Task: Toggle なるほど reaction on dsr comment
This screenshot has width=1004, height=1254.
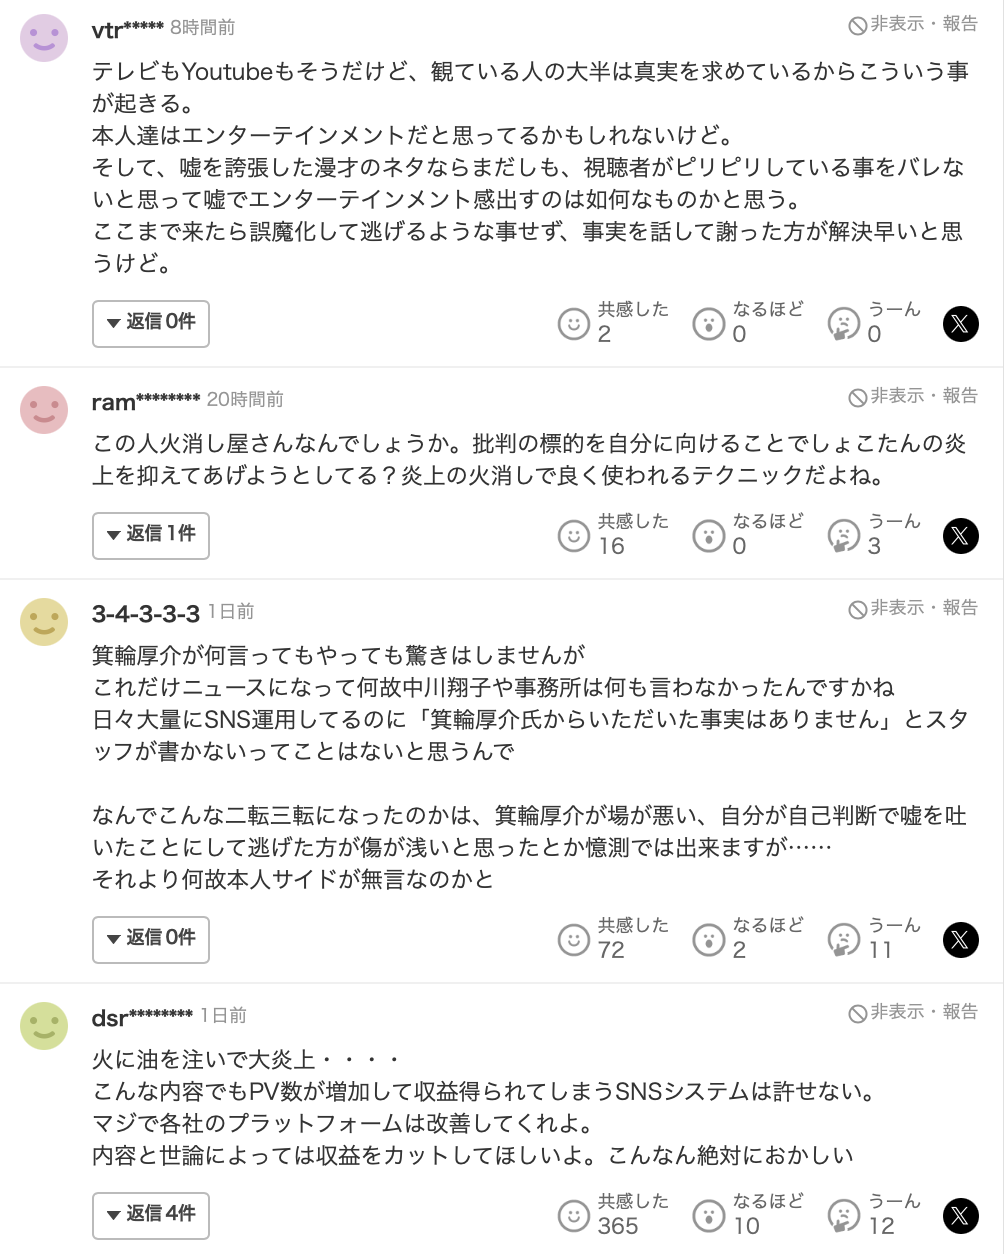Action: (748, 1216)
